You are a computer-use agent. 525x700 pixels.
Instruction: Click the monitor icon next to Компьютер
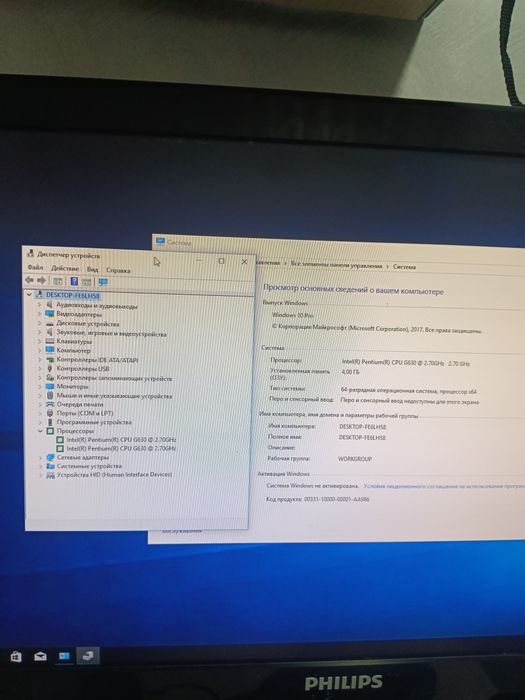pos(50,350)
